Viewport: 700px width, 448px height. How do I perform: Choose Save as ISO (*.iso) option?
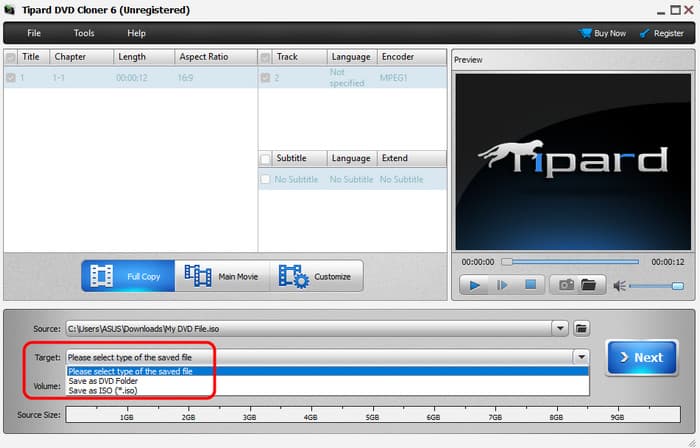[328, 390]
